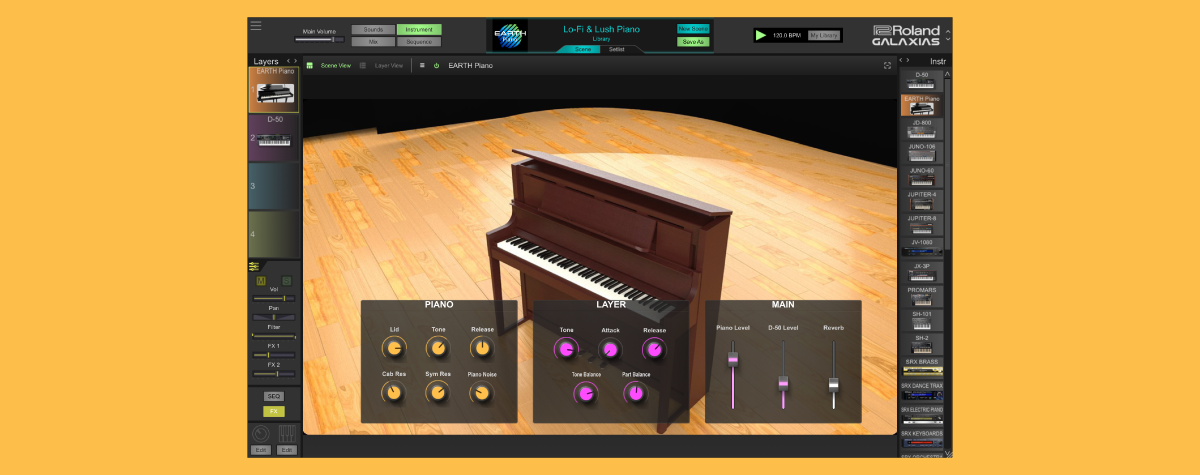Switch to the Sequence view tab
This screenshot has width=1200, height=475.
pos(419,42)
